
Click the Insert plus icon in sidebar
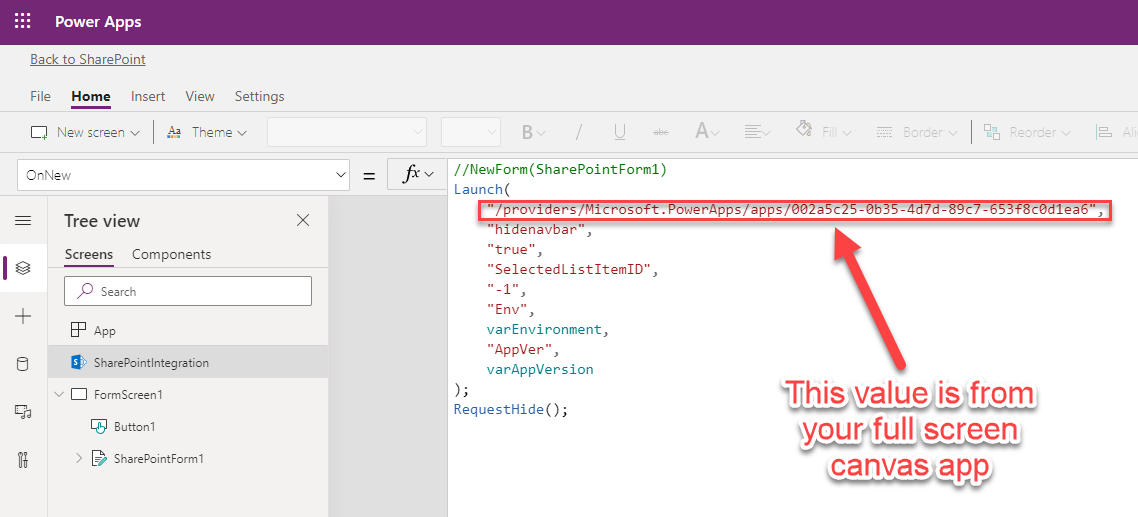coord(23,316)
